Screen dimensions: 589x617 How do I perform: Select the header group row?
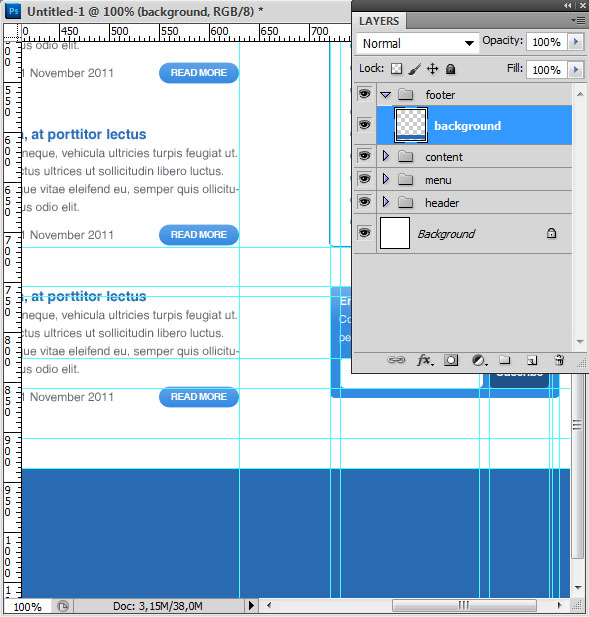(x=474, y=203)
